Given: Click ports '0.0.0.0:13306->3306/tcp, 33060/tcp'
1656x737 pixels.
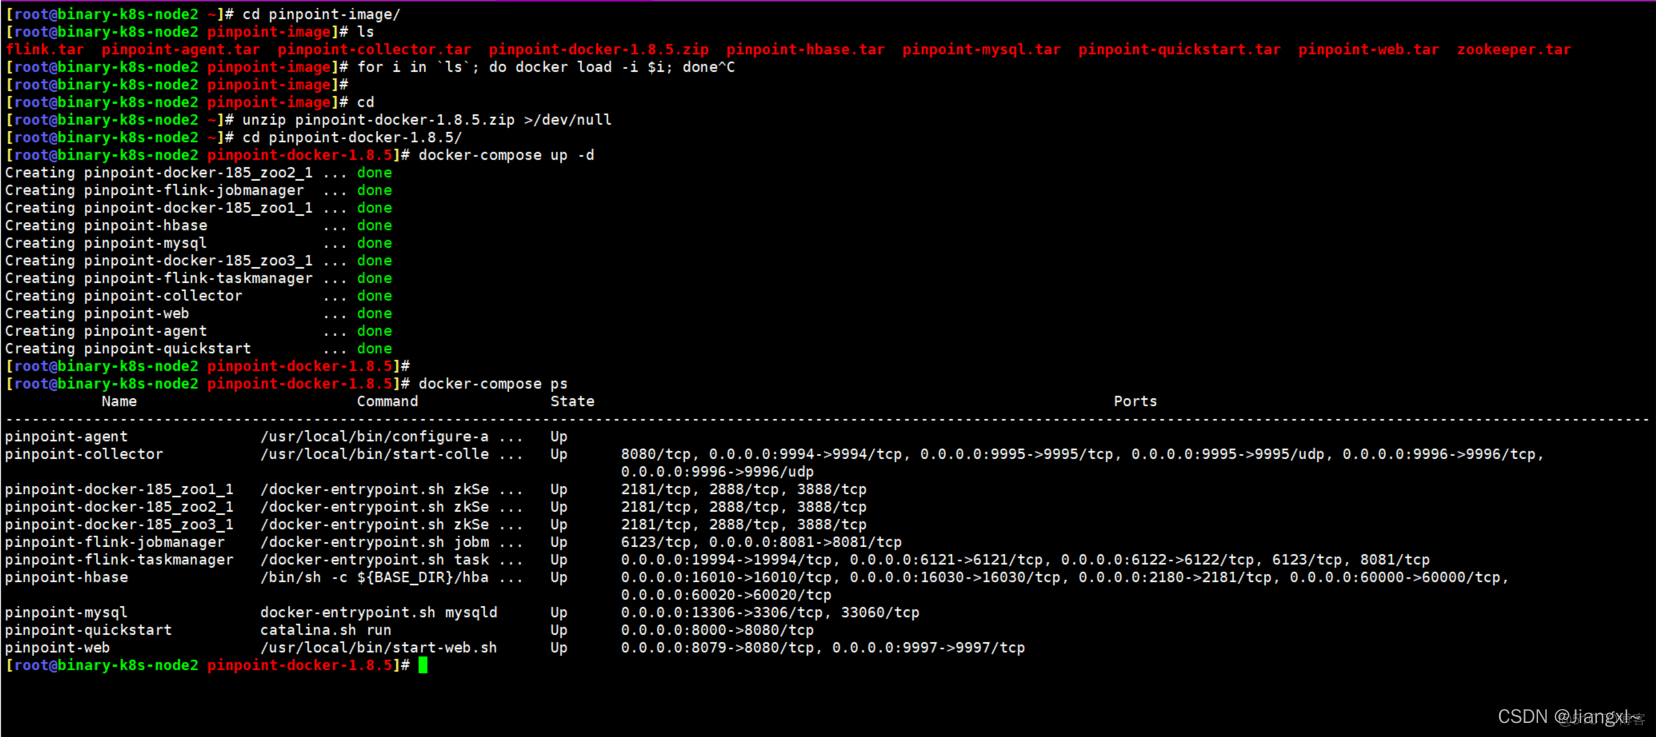Looking at the screenshot, I should (770, 613).
